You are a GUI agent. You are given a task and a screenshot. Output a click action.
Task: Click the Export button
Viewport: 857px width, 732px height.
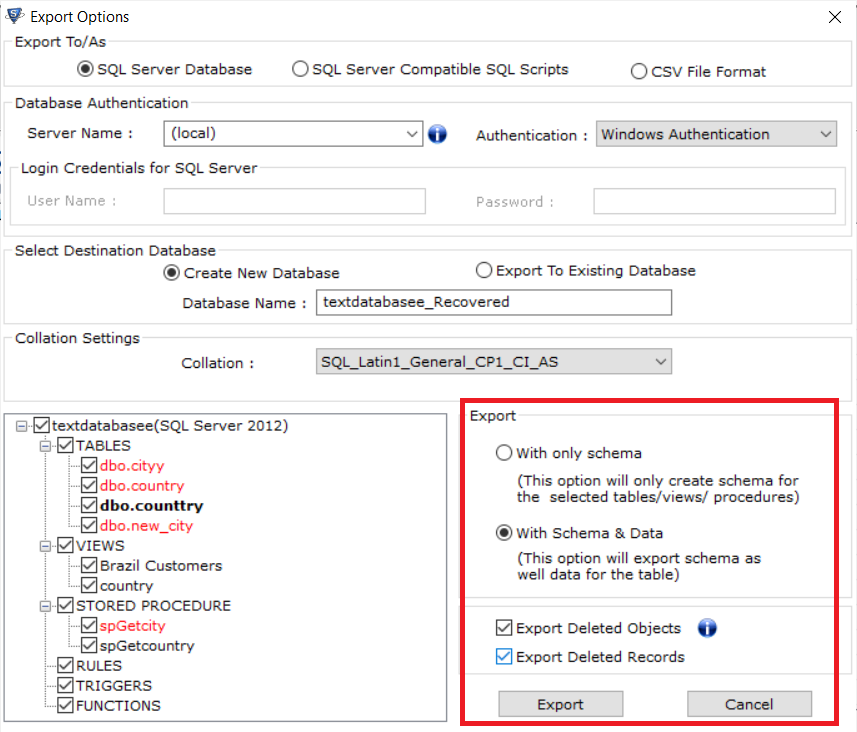click(x=560, y=704)
